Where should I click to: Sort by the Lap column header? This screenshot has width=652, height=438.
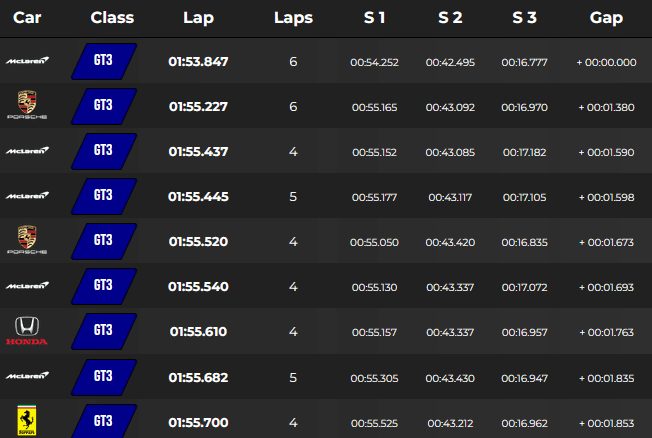point(198,17)
